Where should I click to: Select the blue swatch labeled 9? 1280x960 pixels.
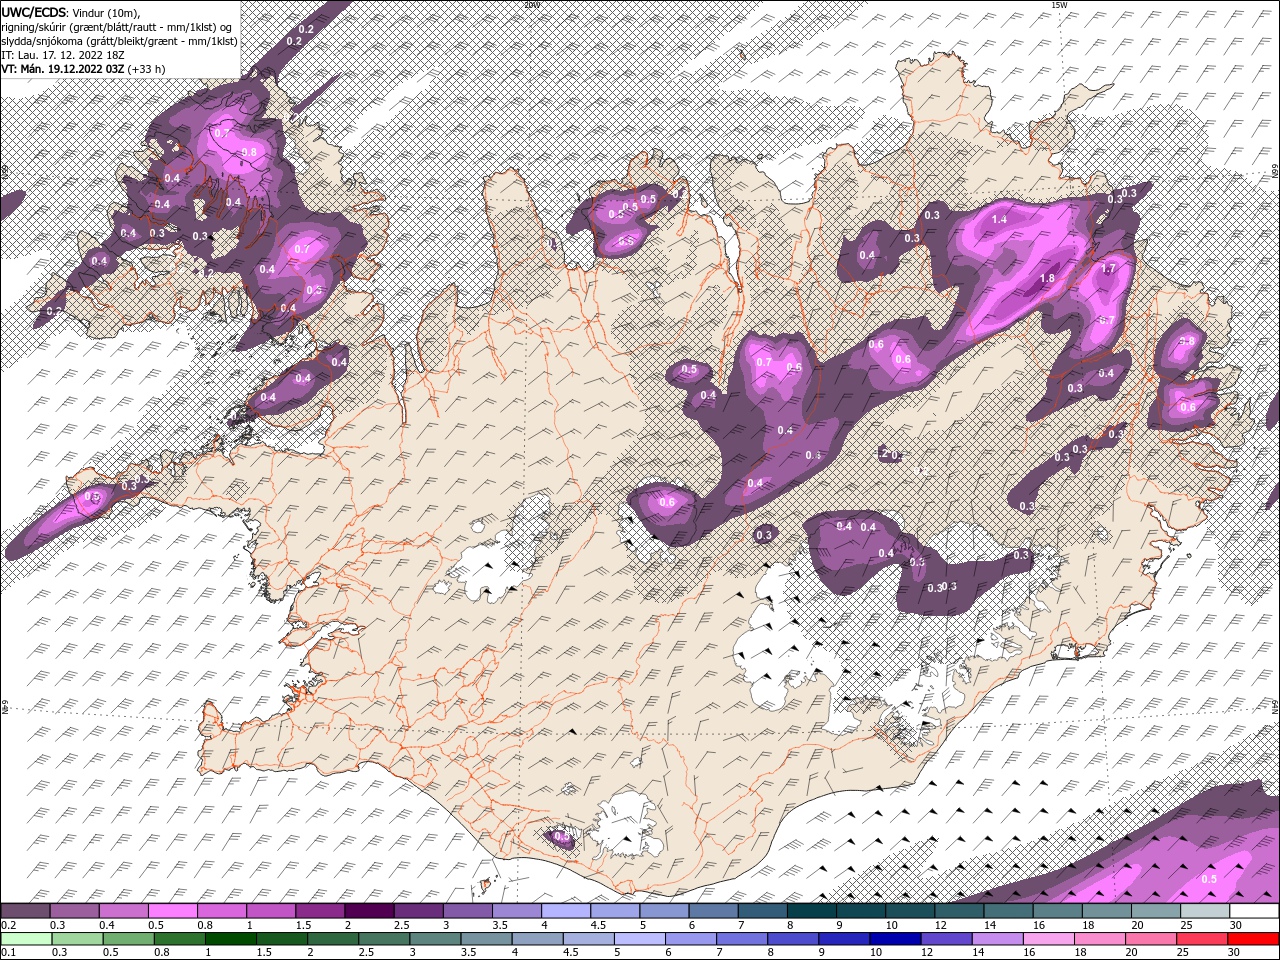842,939
